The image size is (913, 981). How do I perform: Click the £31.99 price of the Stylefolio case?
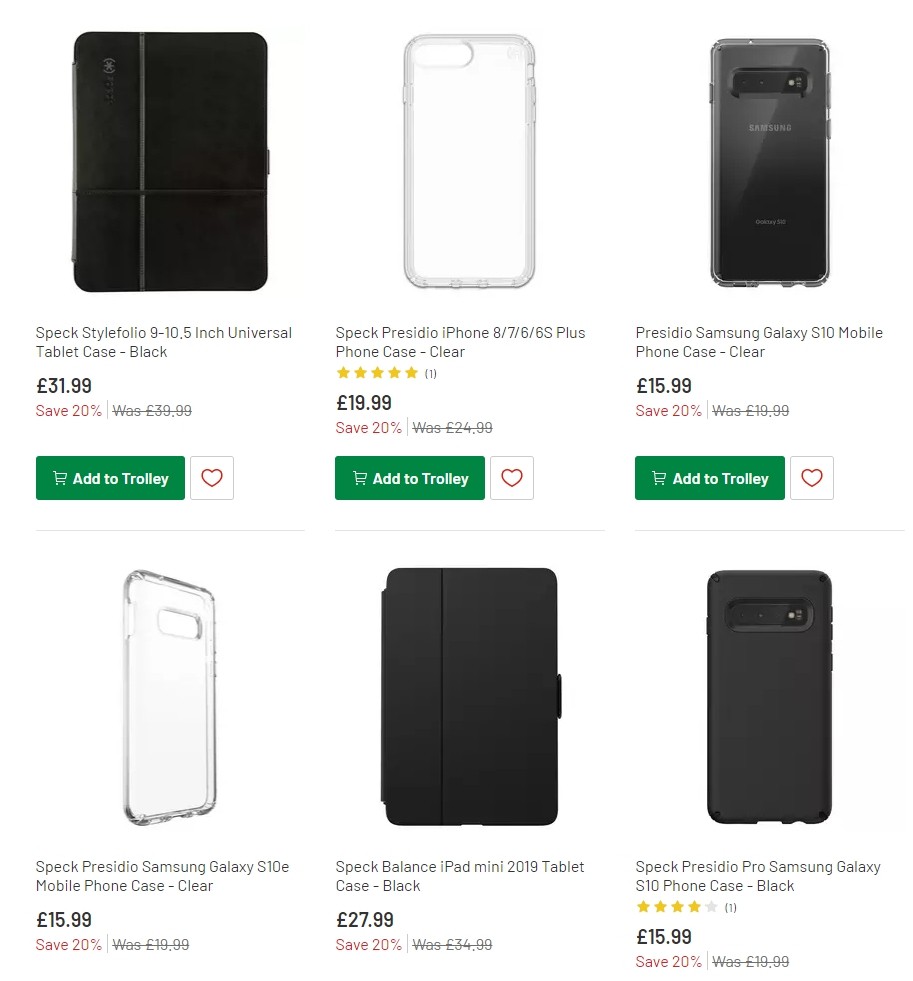coord(63,385)
